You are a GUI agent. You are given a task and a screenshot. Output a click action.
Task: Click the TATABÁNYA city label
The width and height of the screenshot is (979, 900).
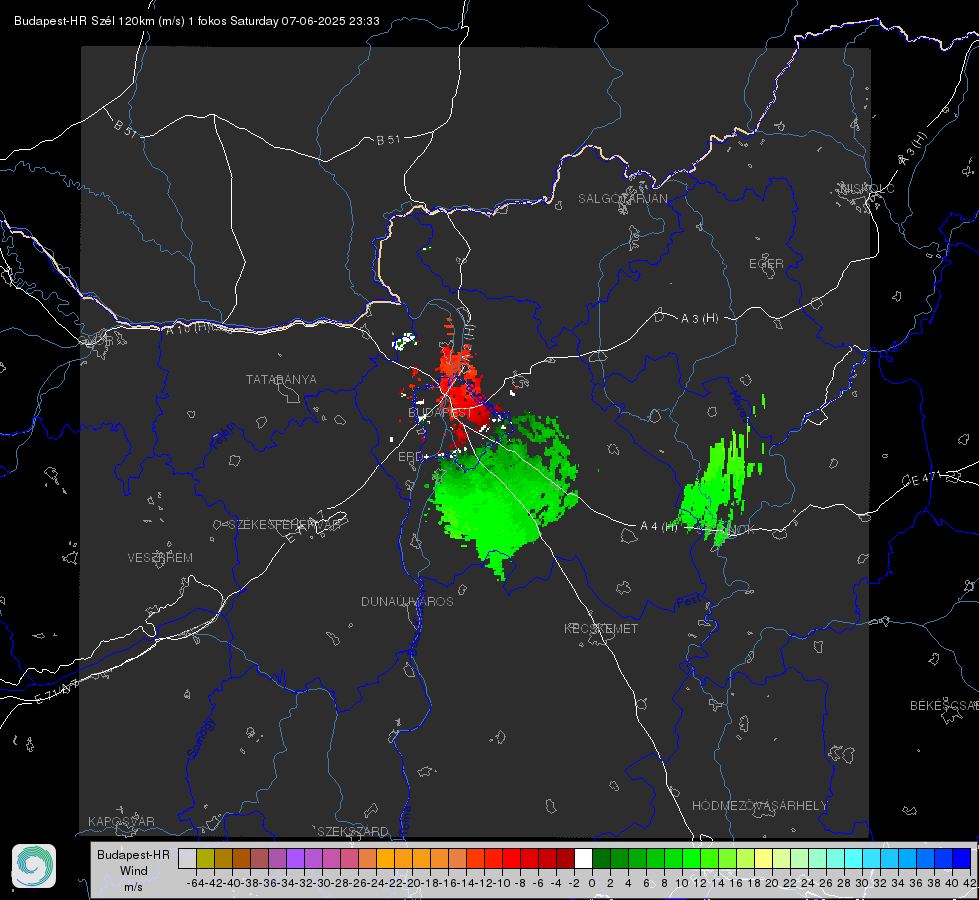281,380
